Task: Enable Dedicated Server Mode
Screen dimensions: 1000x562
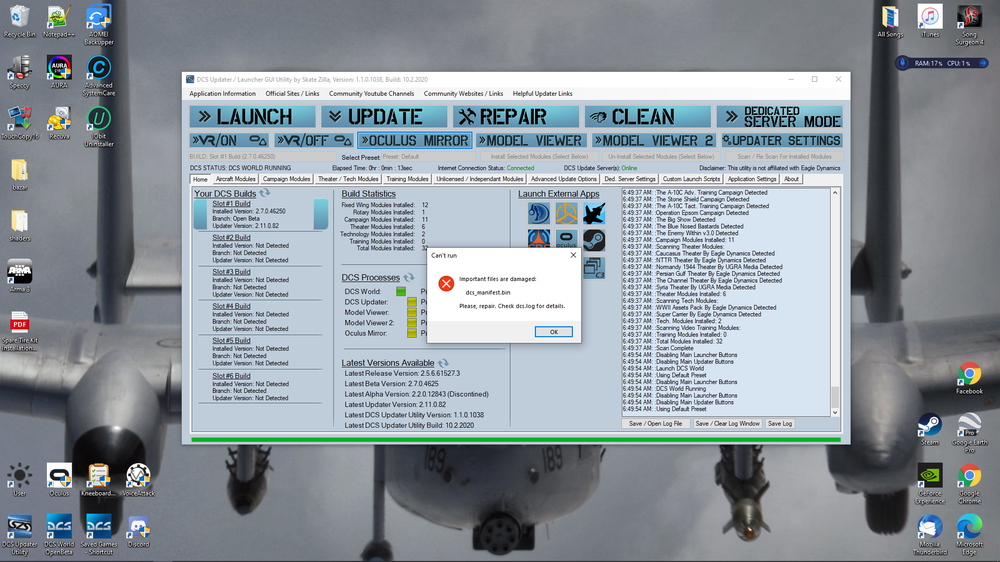Action: [779, 117]
